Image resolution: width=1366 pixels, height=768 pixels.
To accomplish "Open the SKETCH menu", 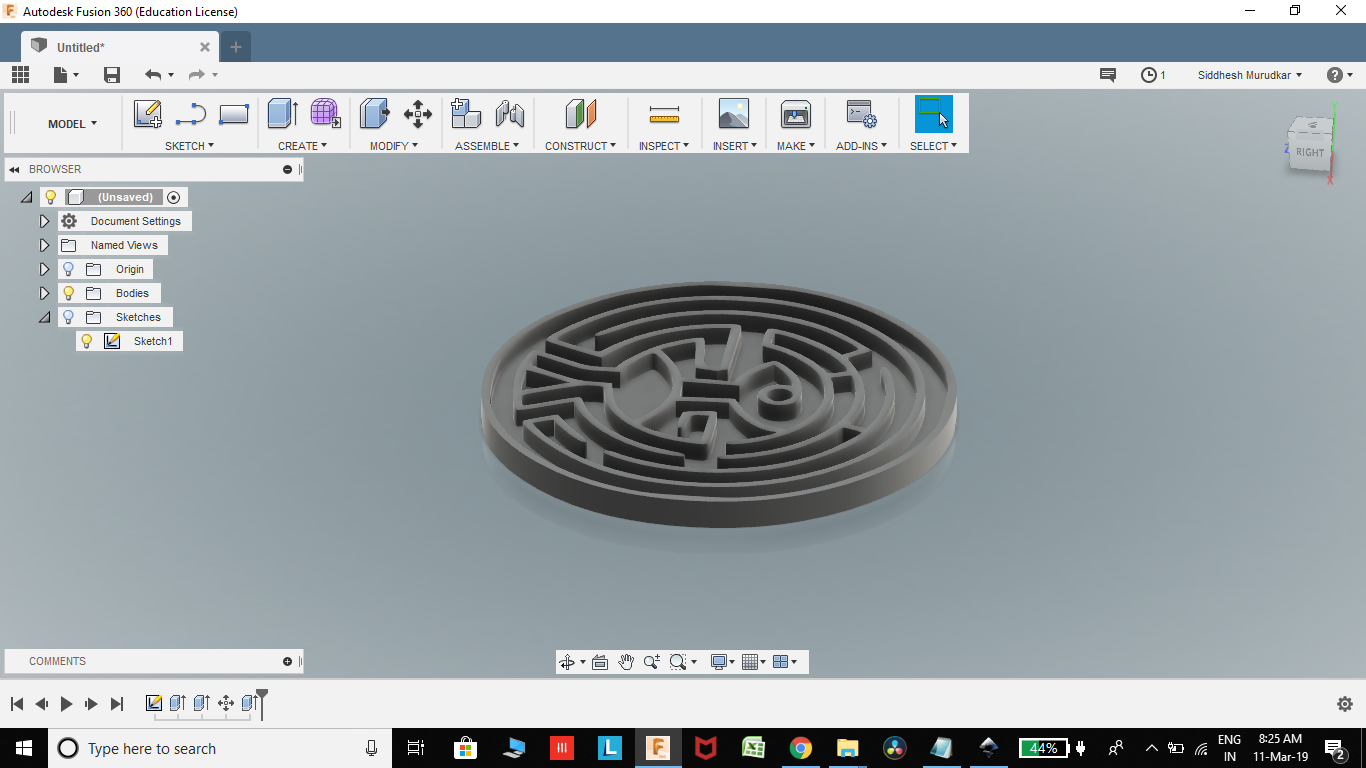I will coord(189,146).
